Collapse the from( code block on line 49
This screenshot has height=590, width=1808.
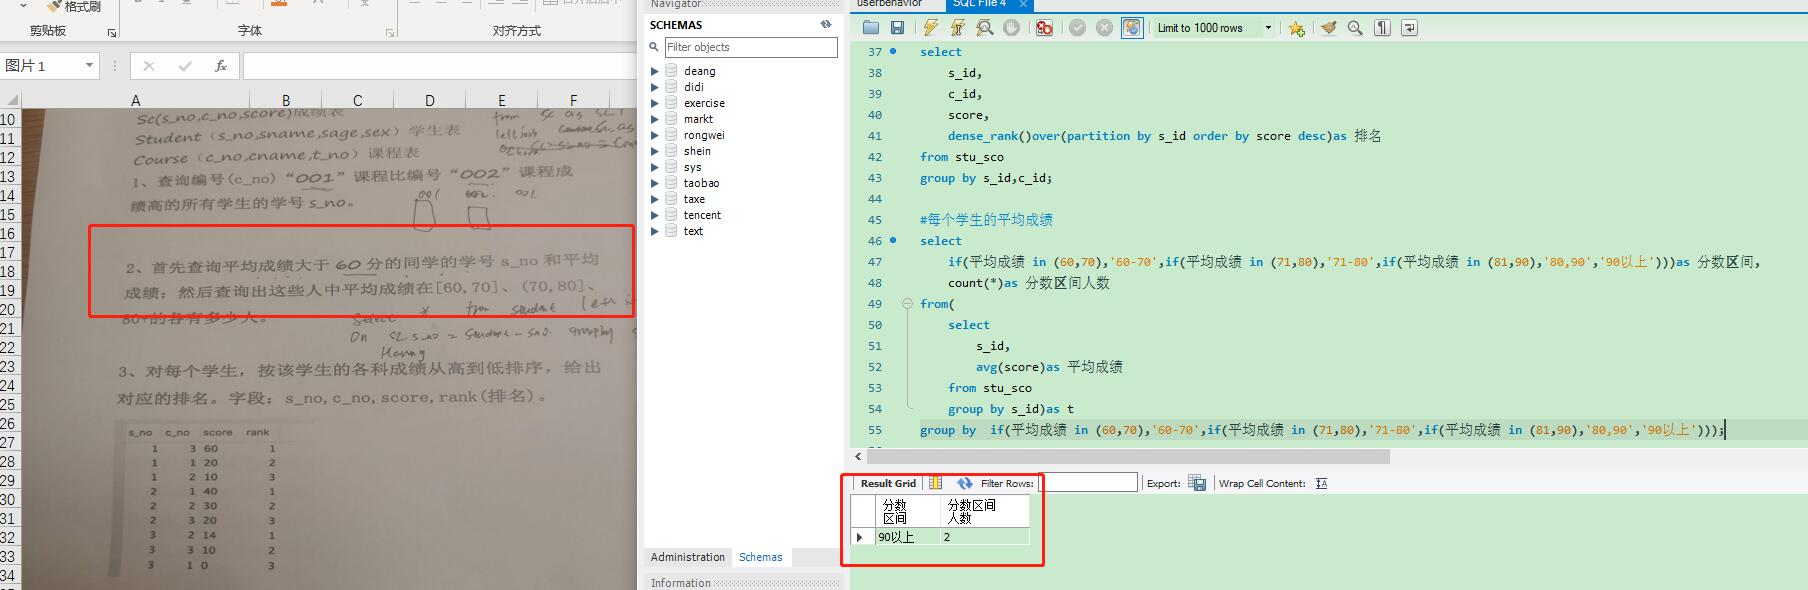907,304
